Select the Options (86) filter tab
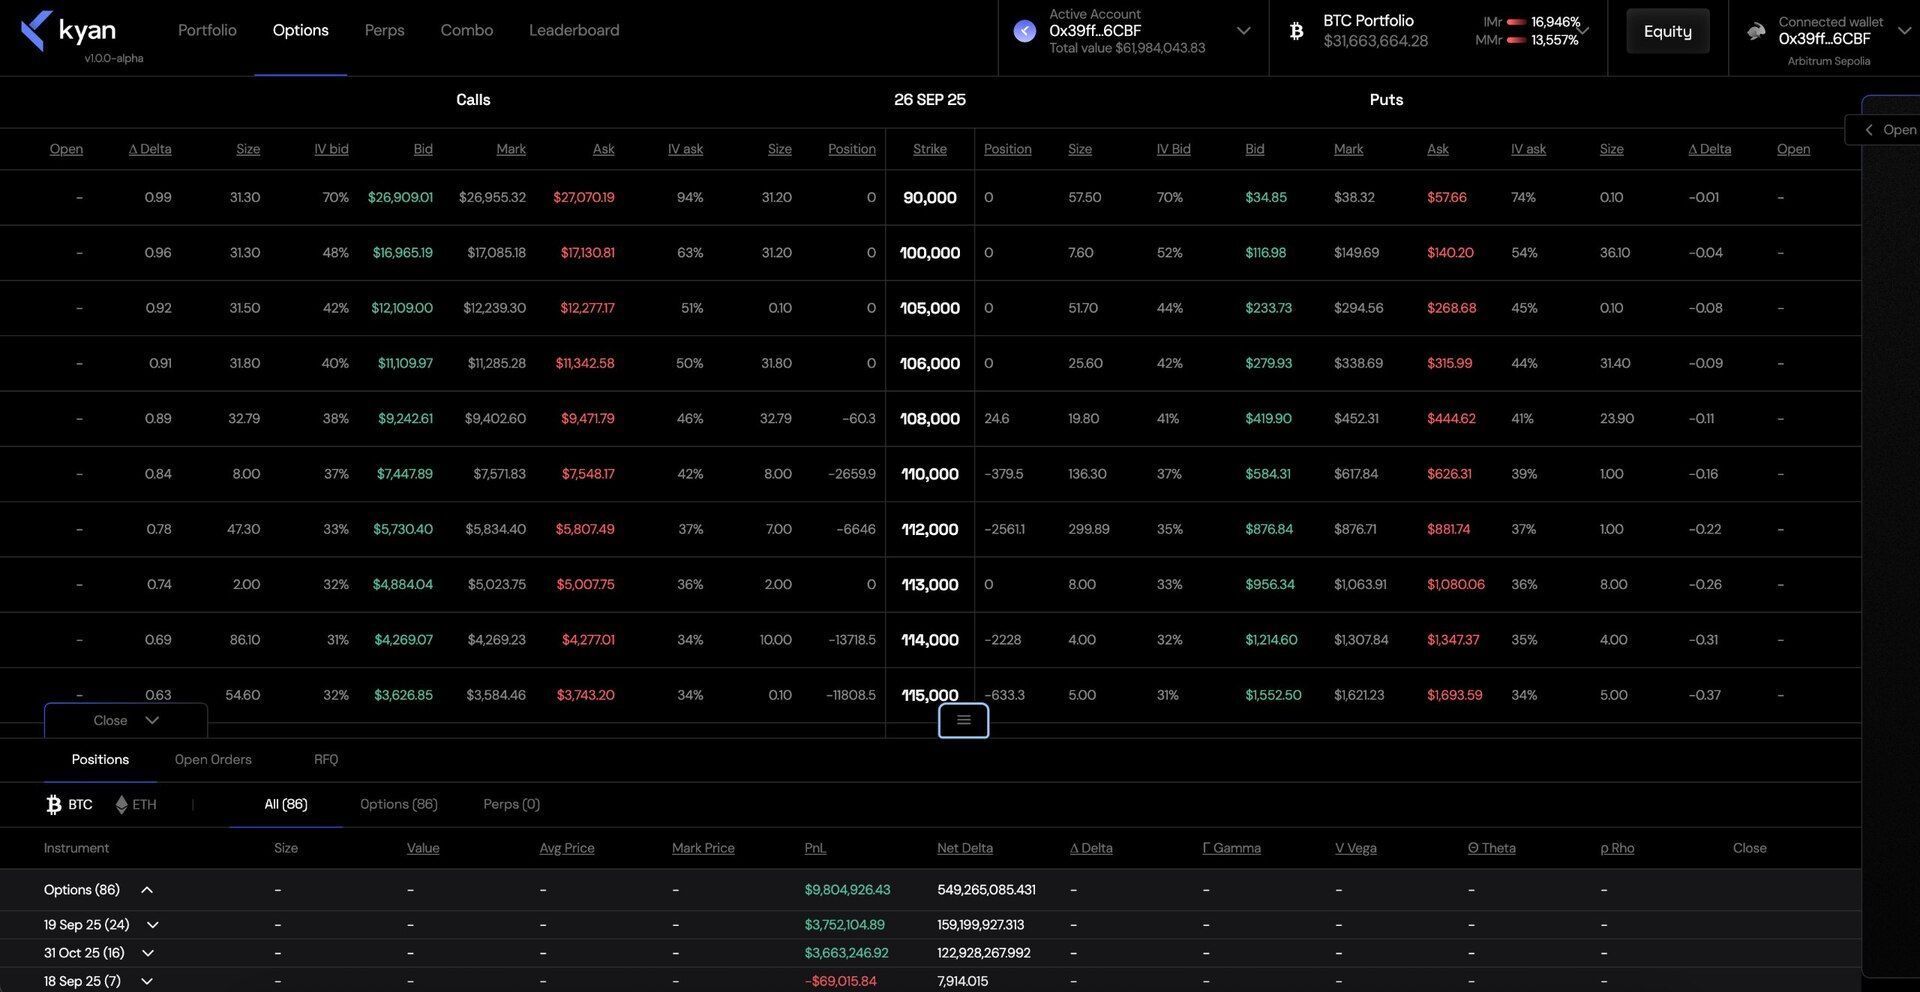This screenshot has height=992, width=1920. point(399,804)
